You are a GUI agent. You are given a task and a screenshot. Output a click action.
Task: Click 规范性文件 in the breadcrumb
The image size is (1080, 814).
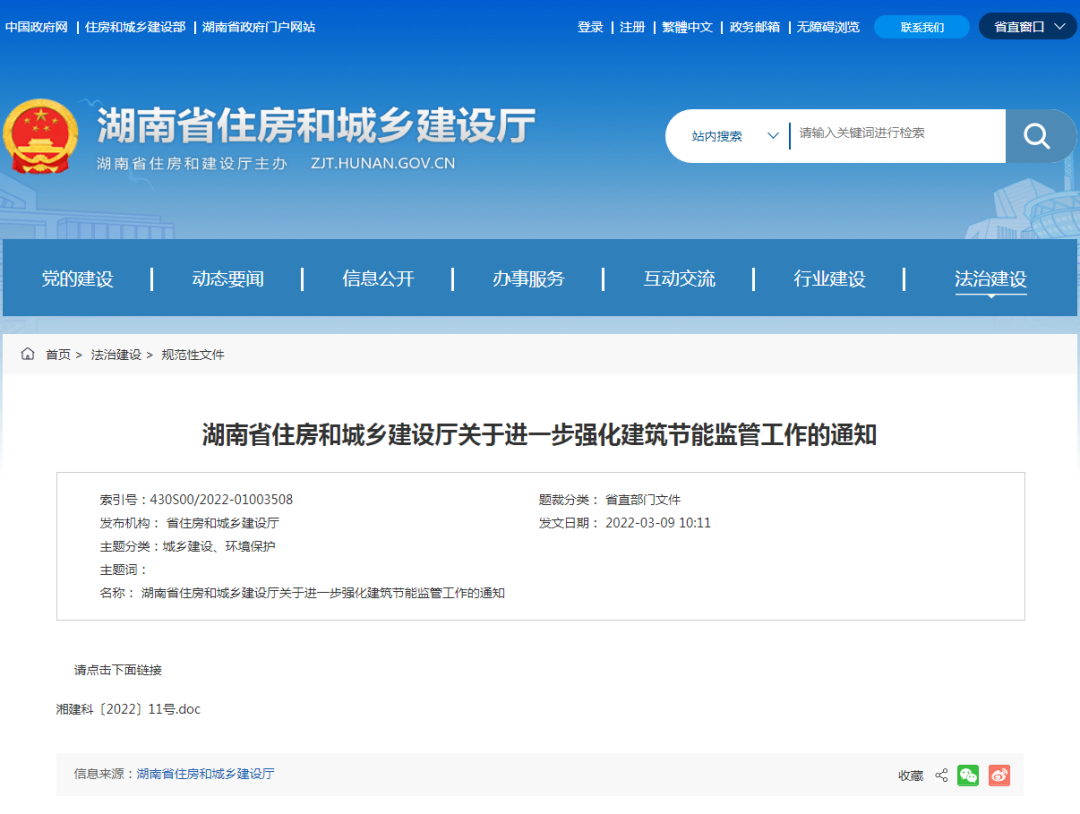click(193, 355)
